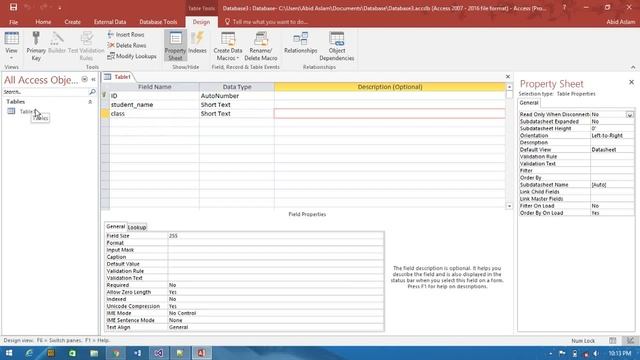
Task: Click Design view icon in status bar
Action: [630, 340]
